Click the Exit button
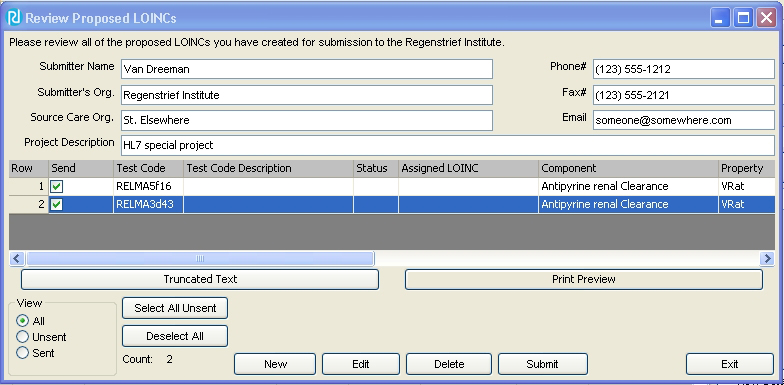The image size is (784, 385). coord(730,364)
